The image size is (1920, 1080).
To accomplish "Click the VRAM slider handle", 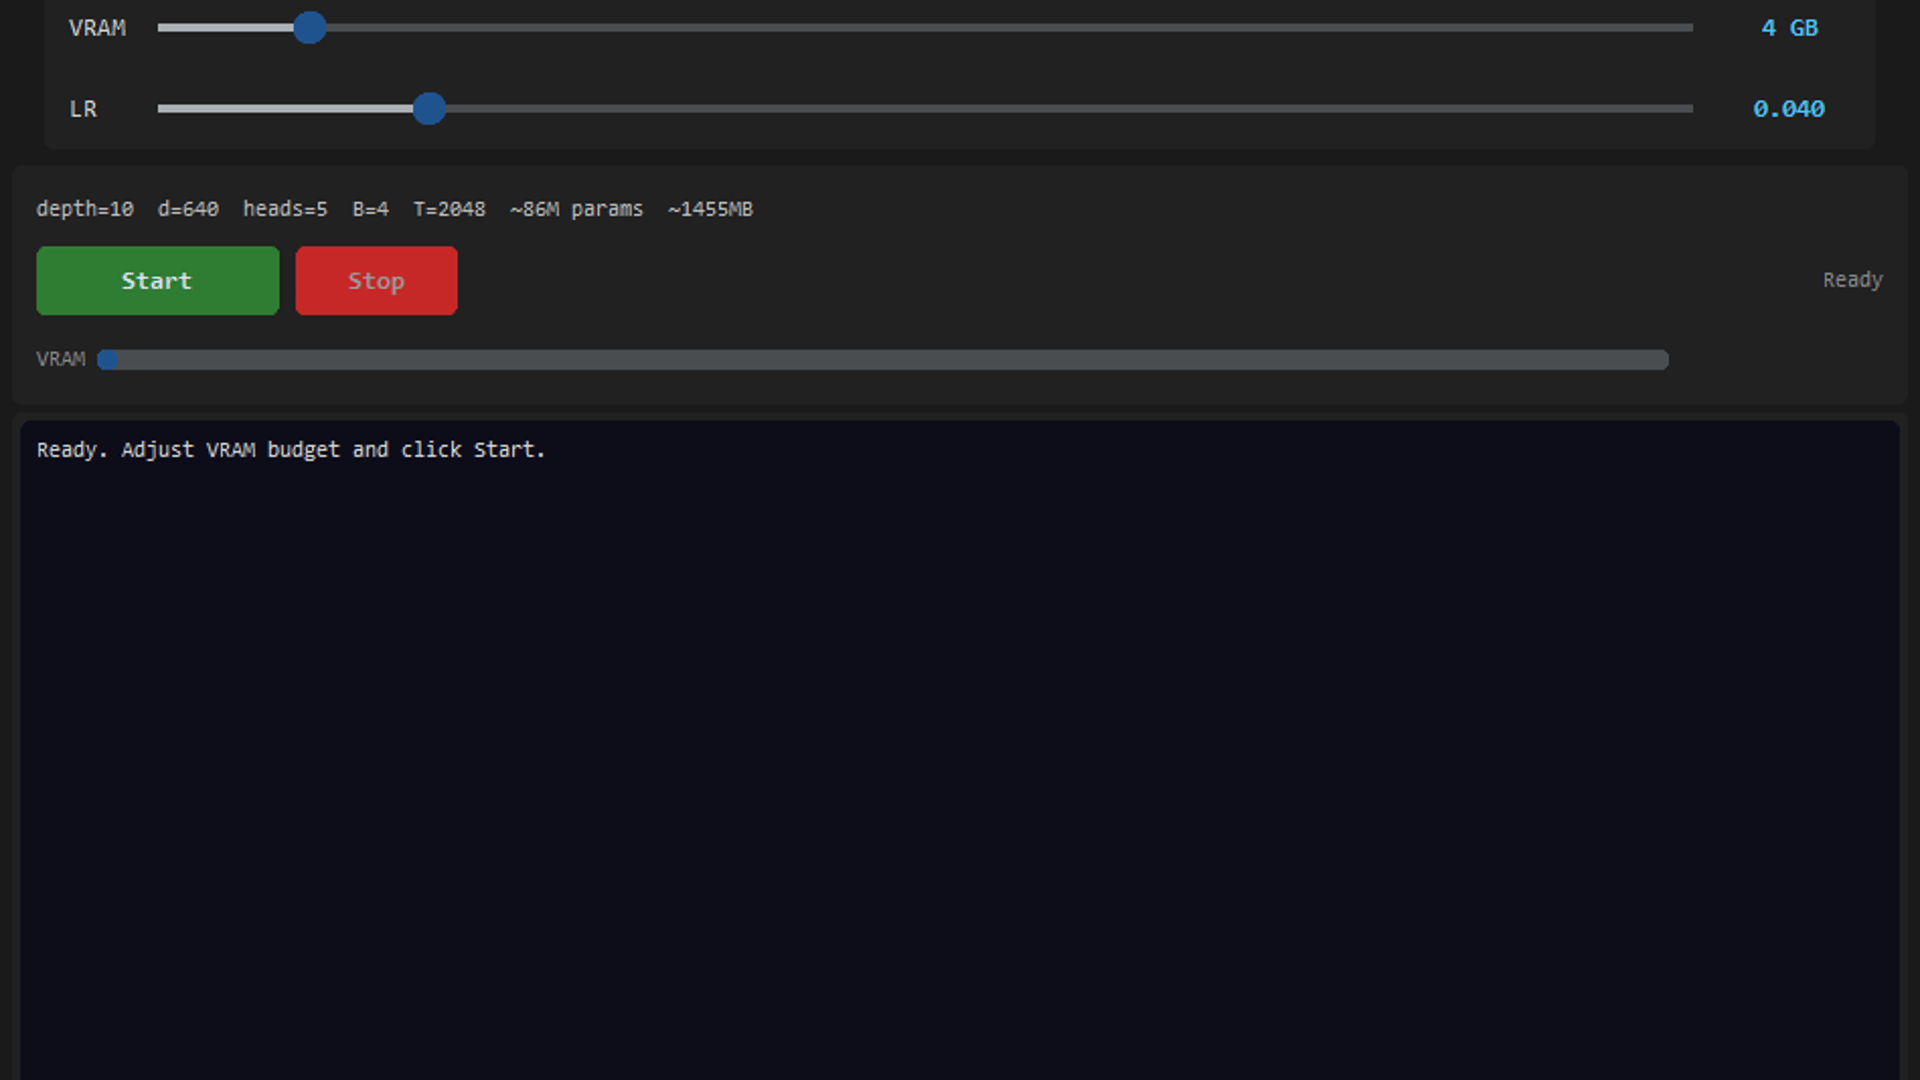I will [x=310, y=28].
